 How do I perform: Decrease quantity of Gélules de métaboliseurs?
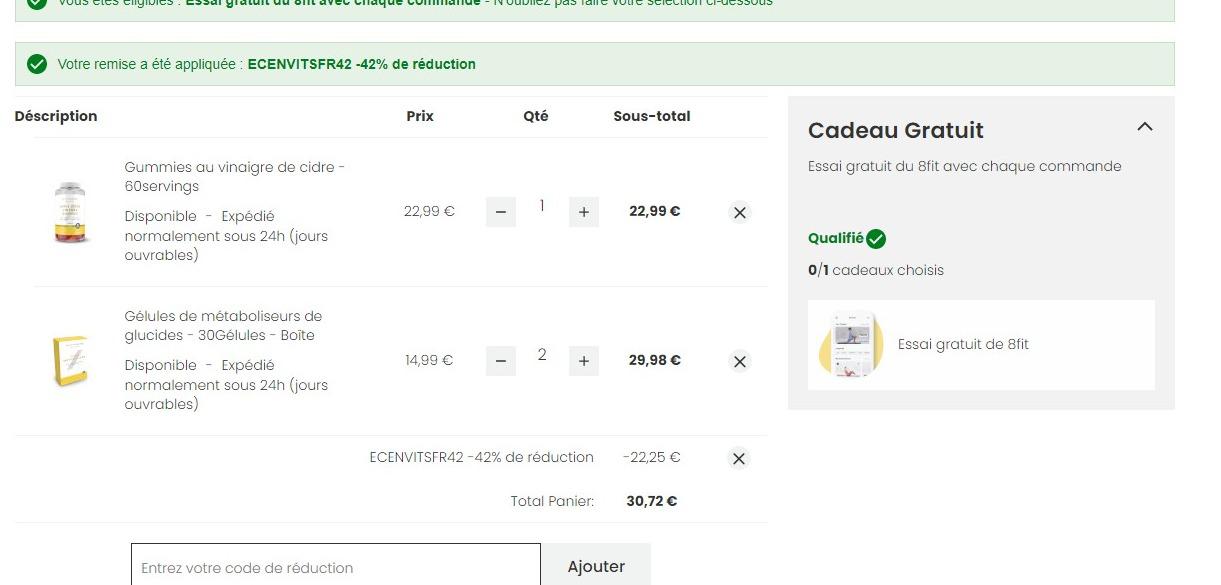coord(501,361)
